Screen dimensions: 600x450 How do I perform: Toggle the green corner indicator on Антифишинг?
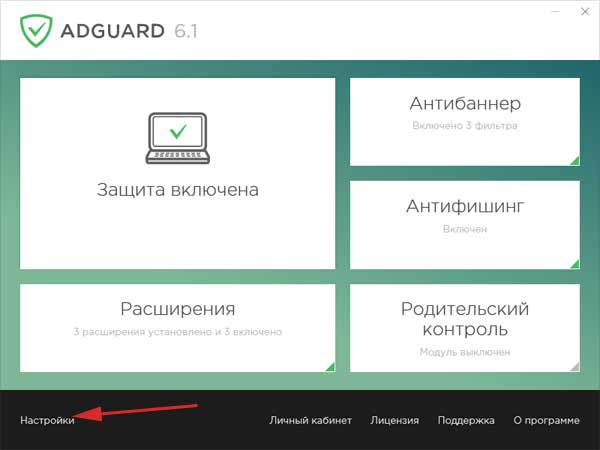(x=574, y=264)
